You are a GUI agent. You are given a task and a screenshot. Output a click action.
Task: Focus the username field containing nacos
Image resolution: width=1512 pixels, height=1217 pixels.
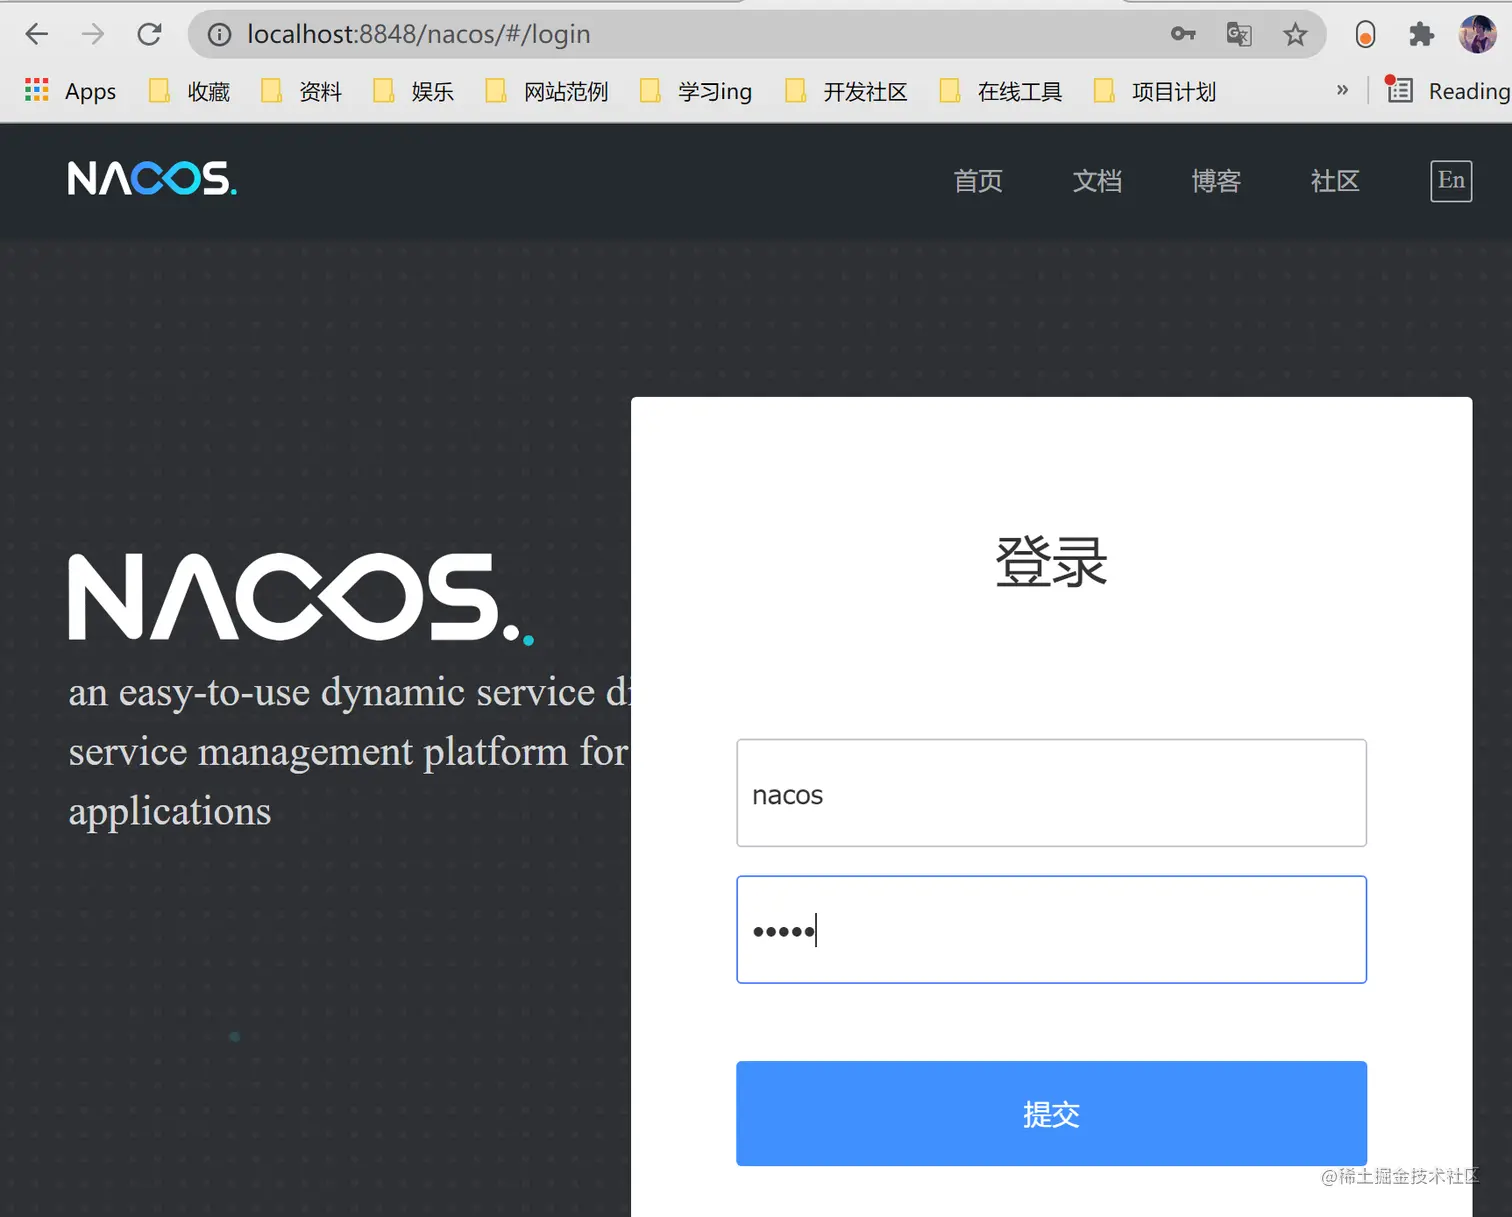[1051, 793]
